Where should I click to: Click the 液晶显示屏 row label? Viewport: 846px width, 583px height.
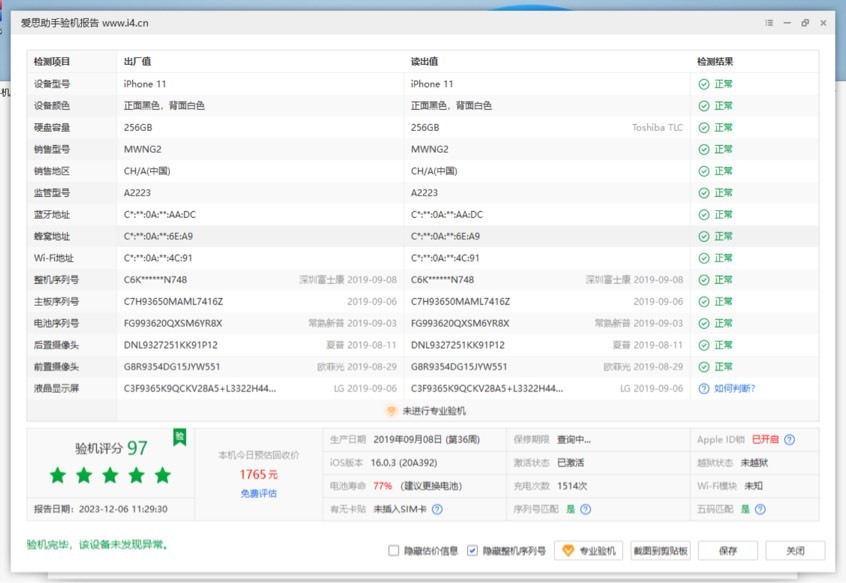[x=56, y=389]
